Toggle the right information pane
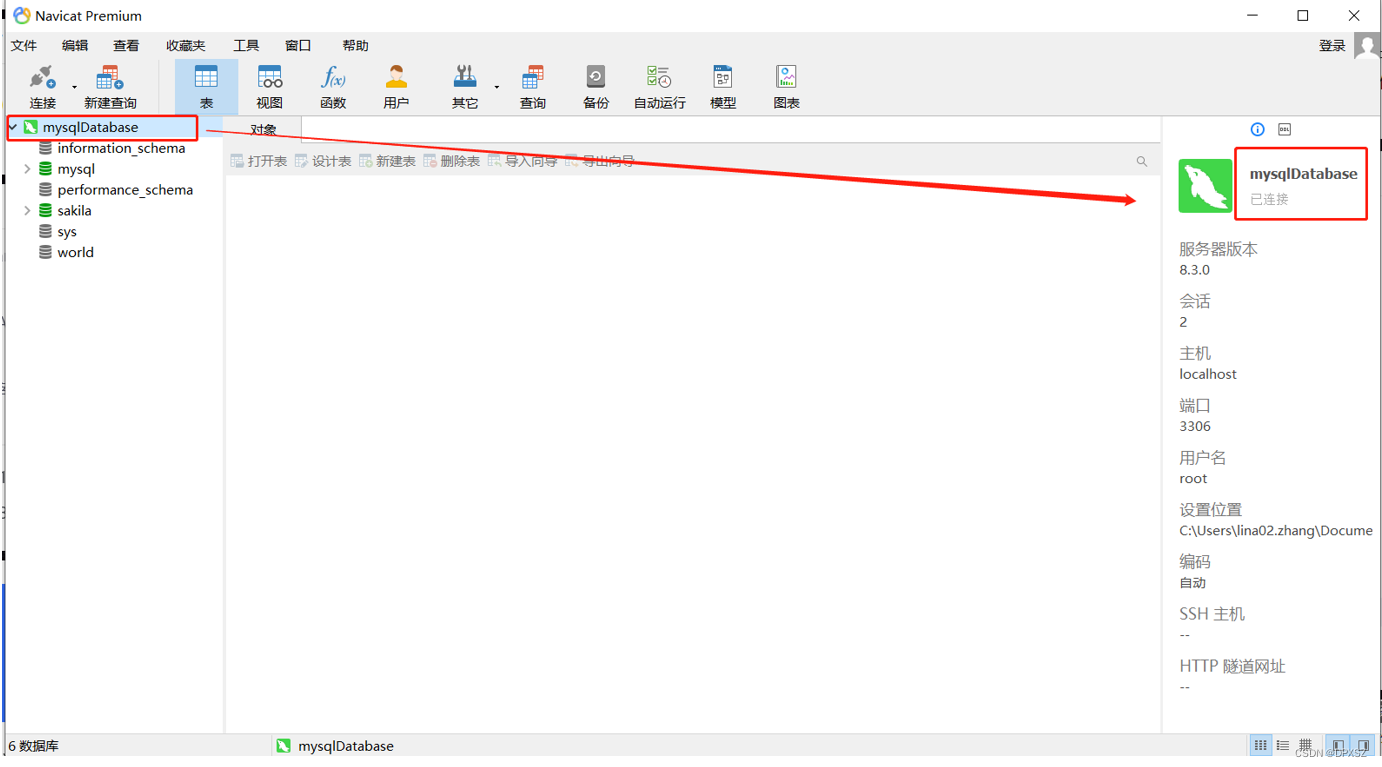1382x767 pixels. (1363, 745)
